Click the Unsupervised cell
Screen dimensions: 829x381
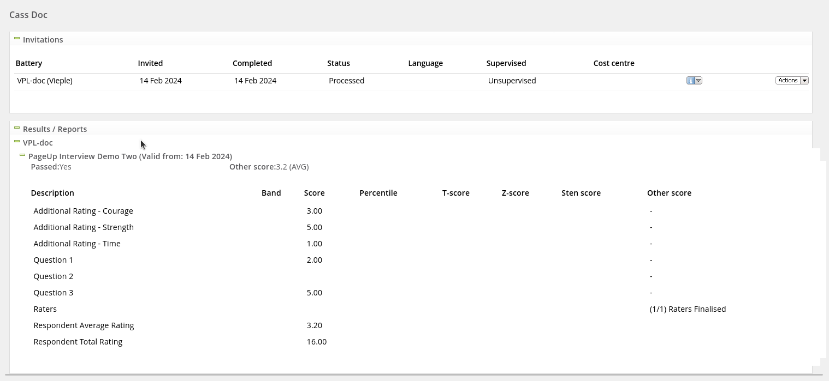512,81
